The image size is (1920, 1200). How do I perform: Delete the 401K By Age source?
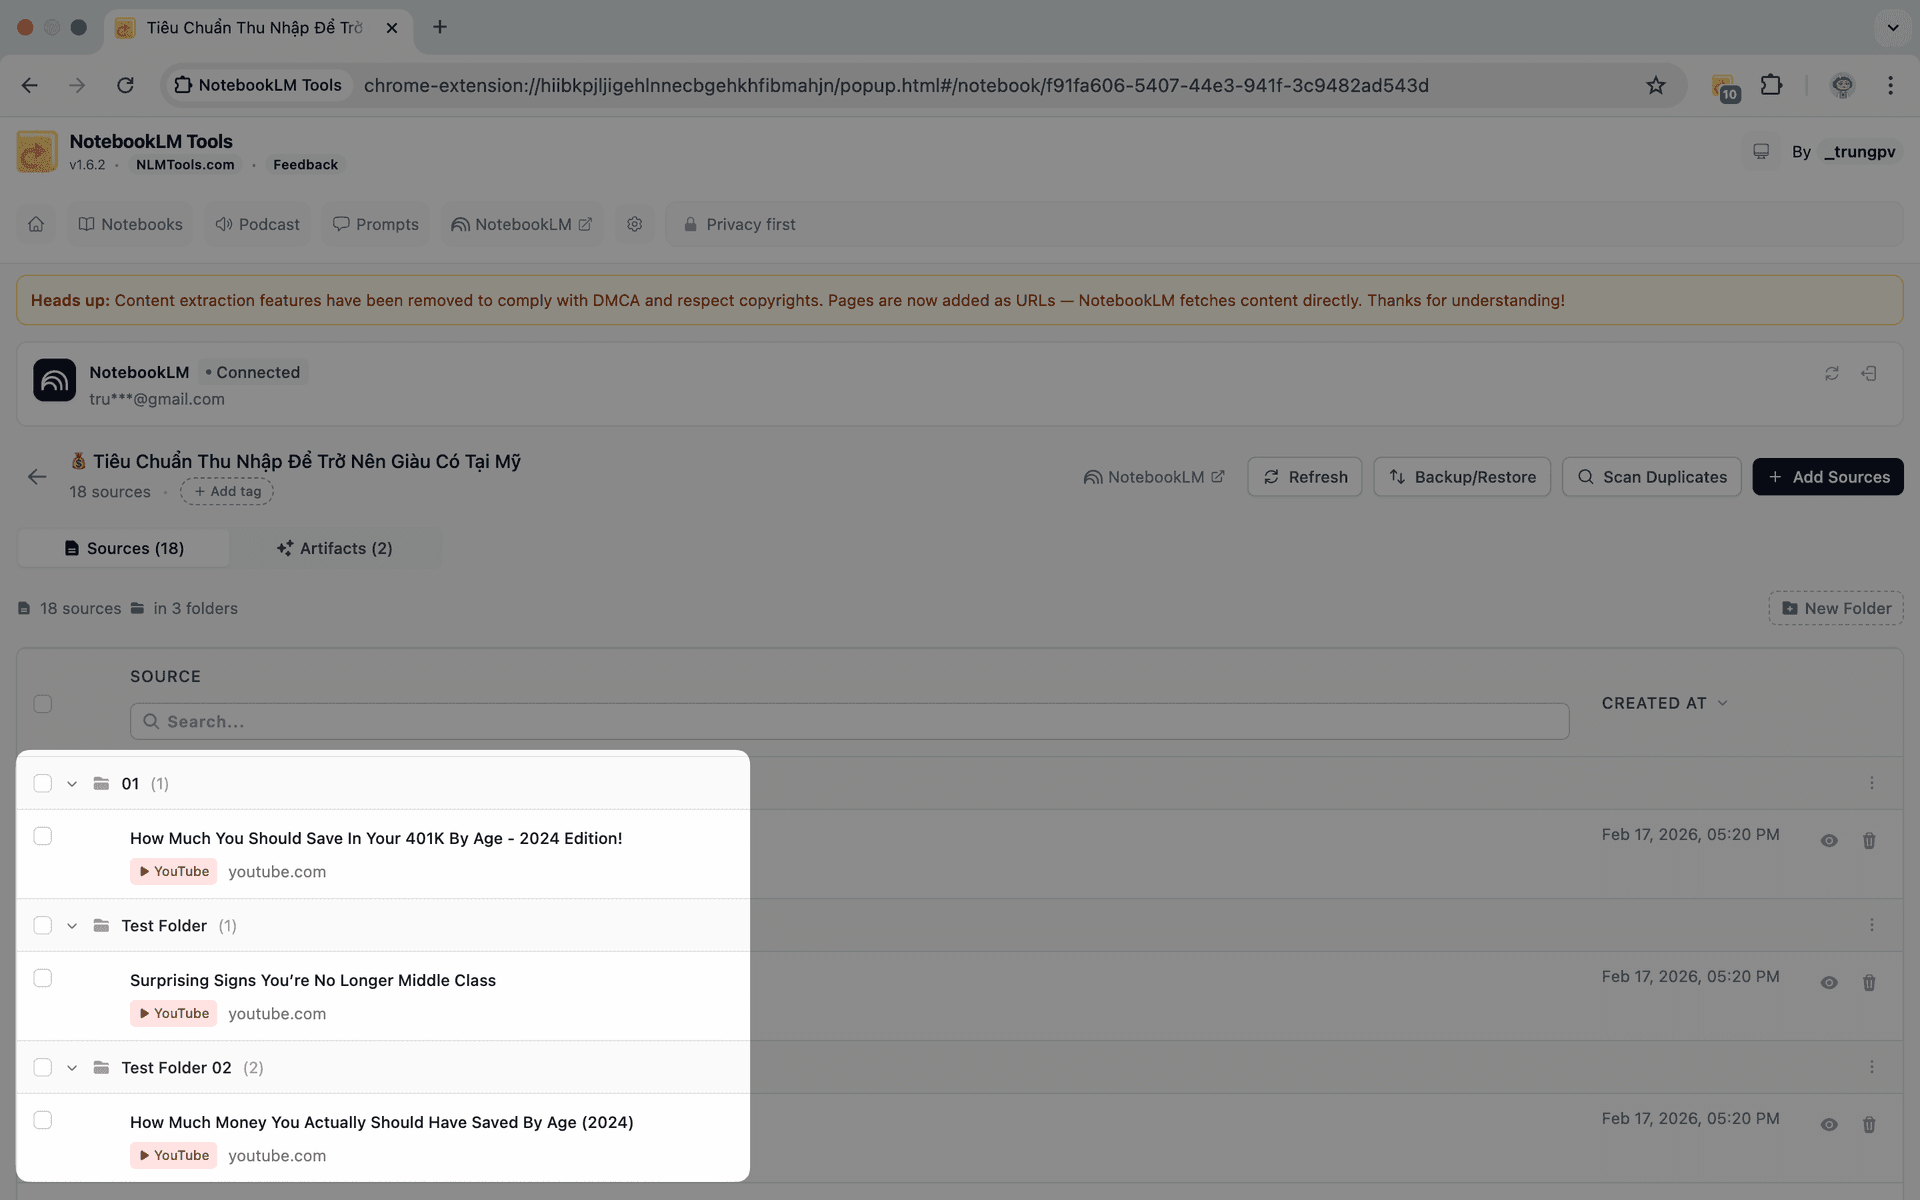click(1868, 841)
